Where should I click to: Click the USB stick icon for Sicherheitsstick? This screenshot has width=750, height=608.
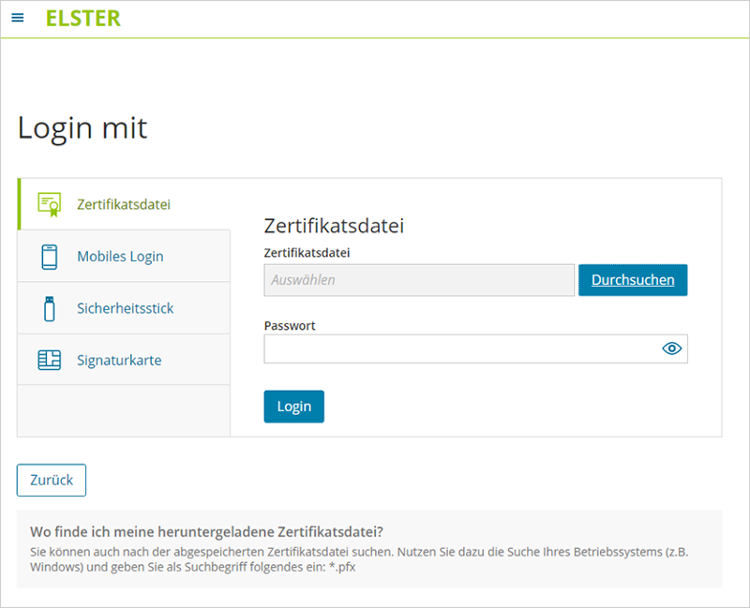tap(49, 309)
